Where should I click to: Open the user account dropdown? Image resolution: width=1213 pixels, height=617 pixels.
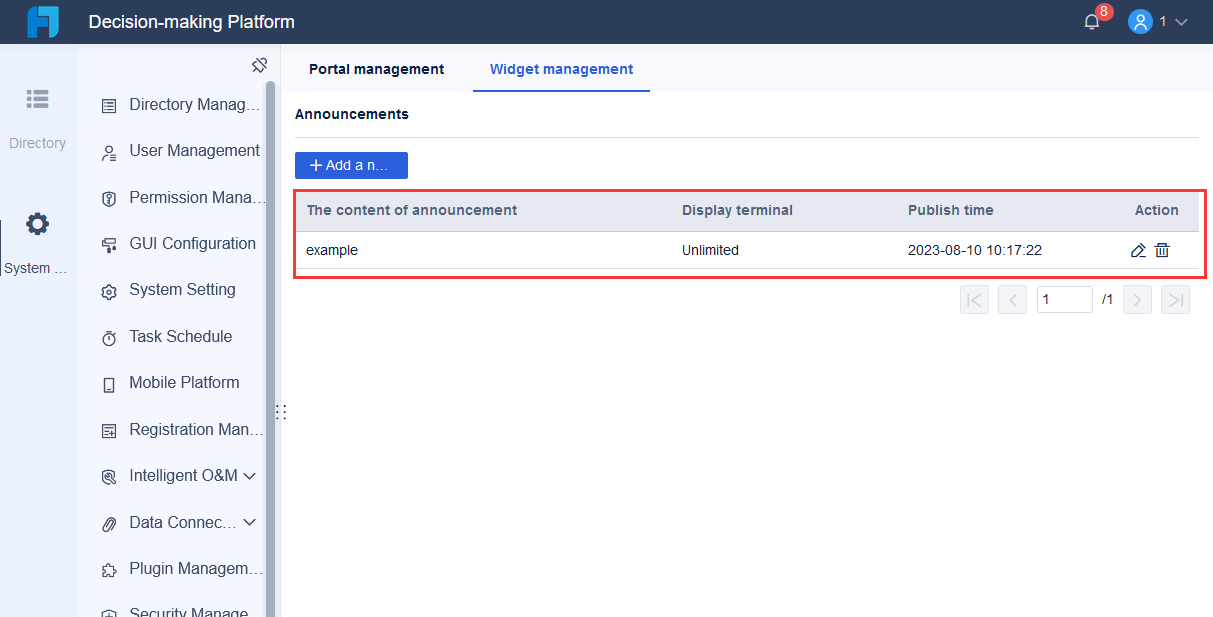tap(1160, 21)
